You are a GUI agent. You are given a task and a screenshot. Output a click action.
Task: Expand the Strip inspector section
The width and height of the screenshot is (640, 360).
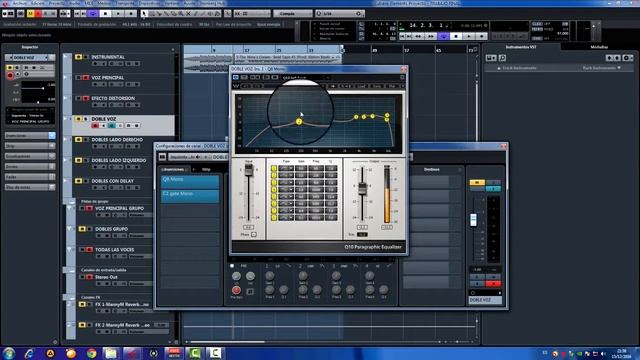tap(30, 146)
